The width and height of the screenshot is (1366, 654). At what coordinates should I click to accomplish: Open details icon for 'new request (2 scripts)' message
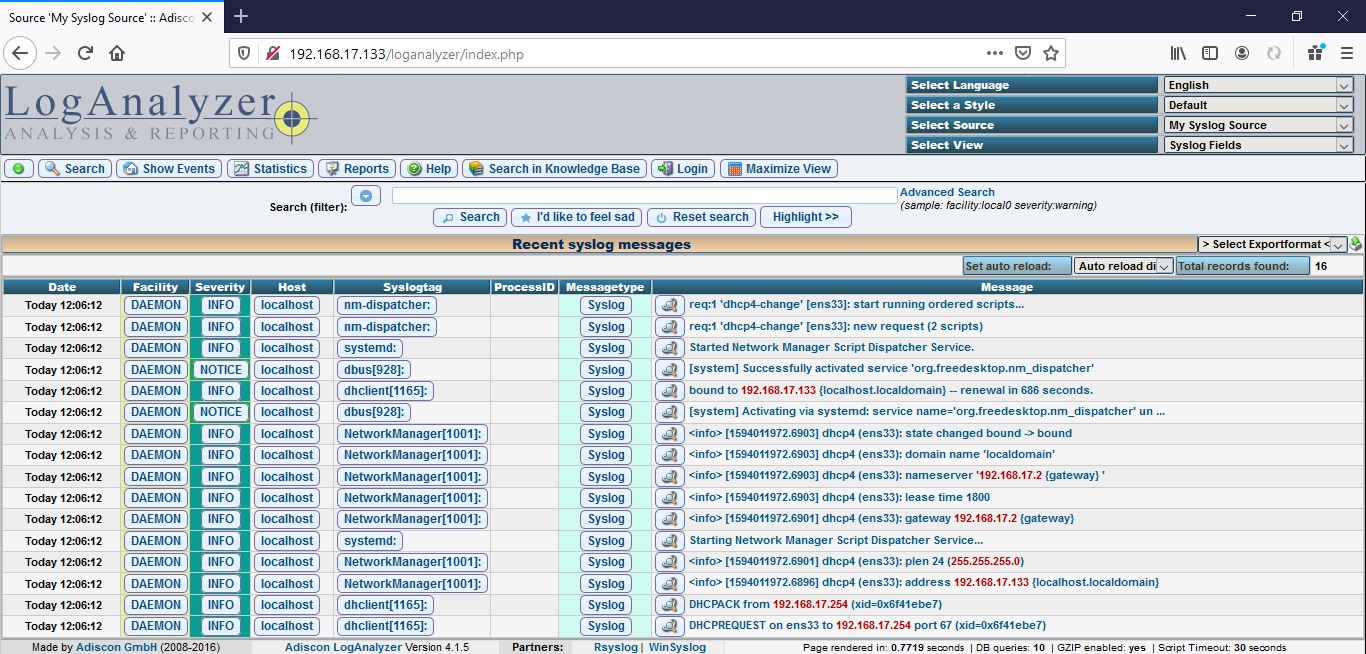[669, 327]
